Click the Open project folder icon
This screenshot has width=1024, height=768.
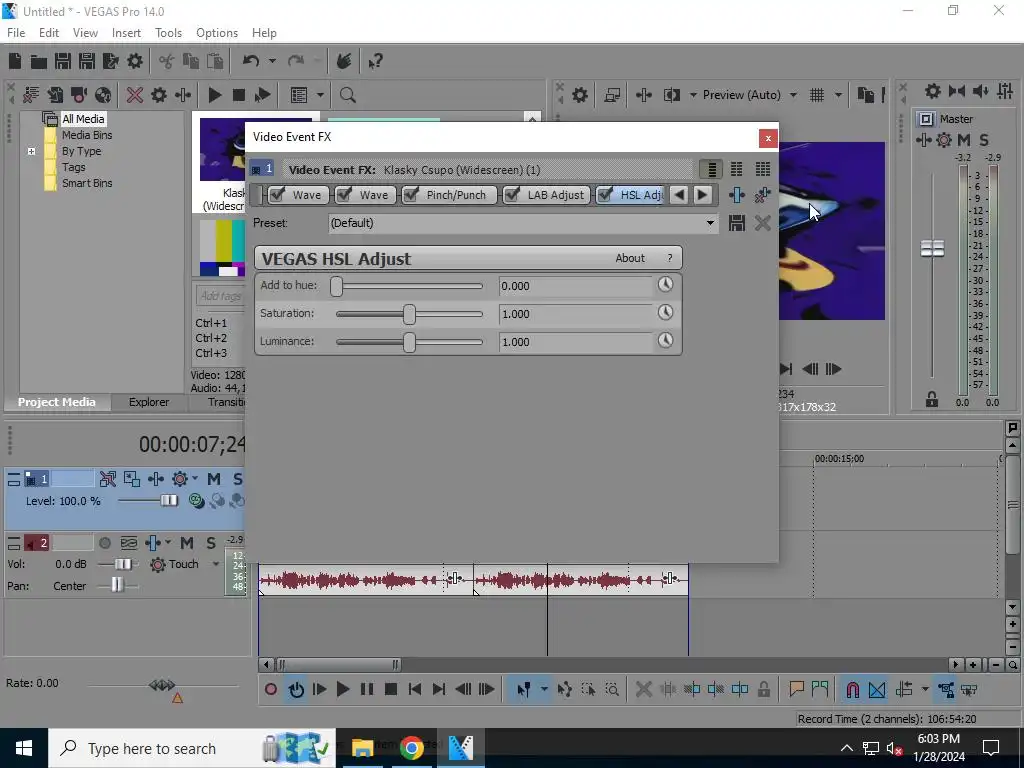click(x=39, y=61)
